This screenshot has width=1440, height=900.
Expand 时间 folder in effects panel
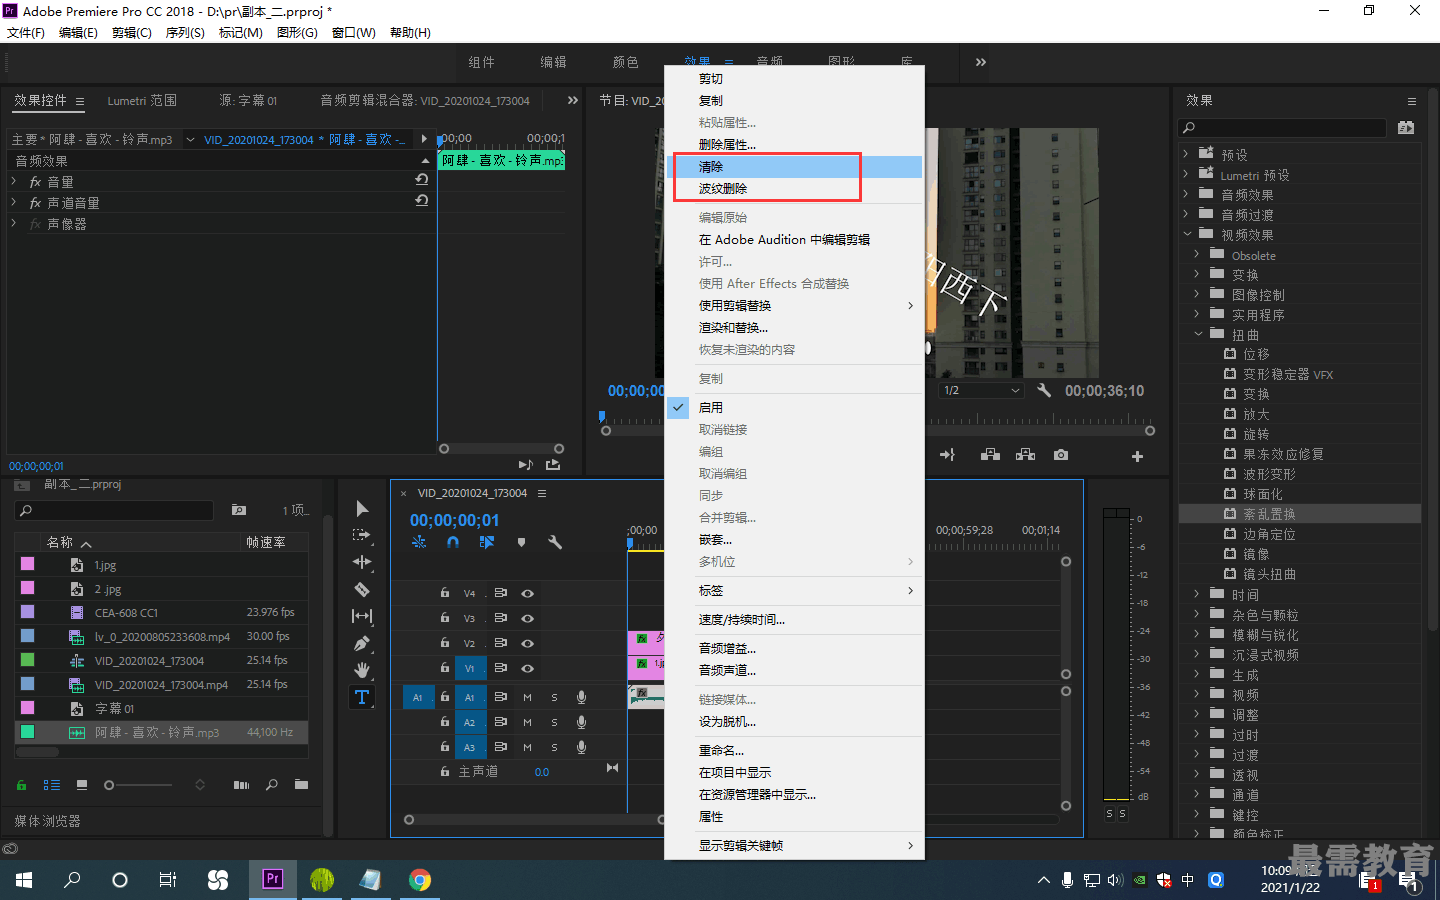[1197, 594]
